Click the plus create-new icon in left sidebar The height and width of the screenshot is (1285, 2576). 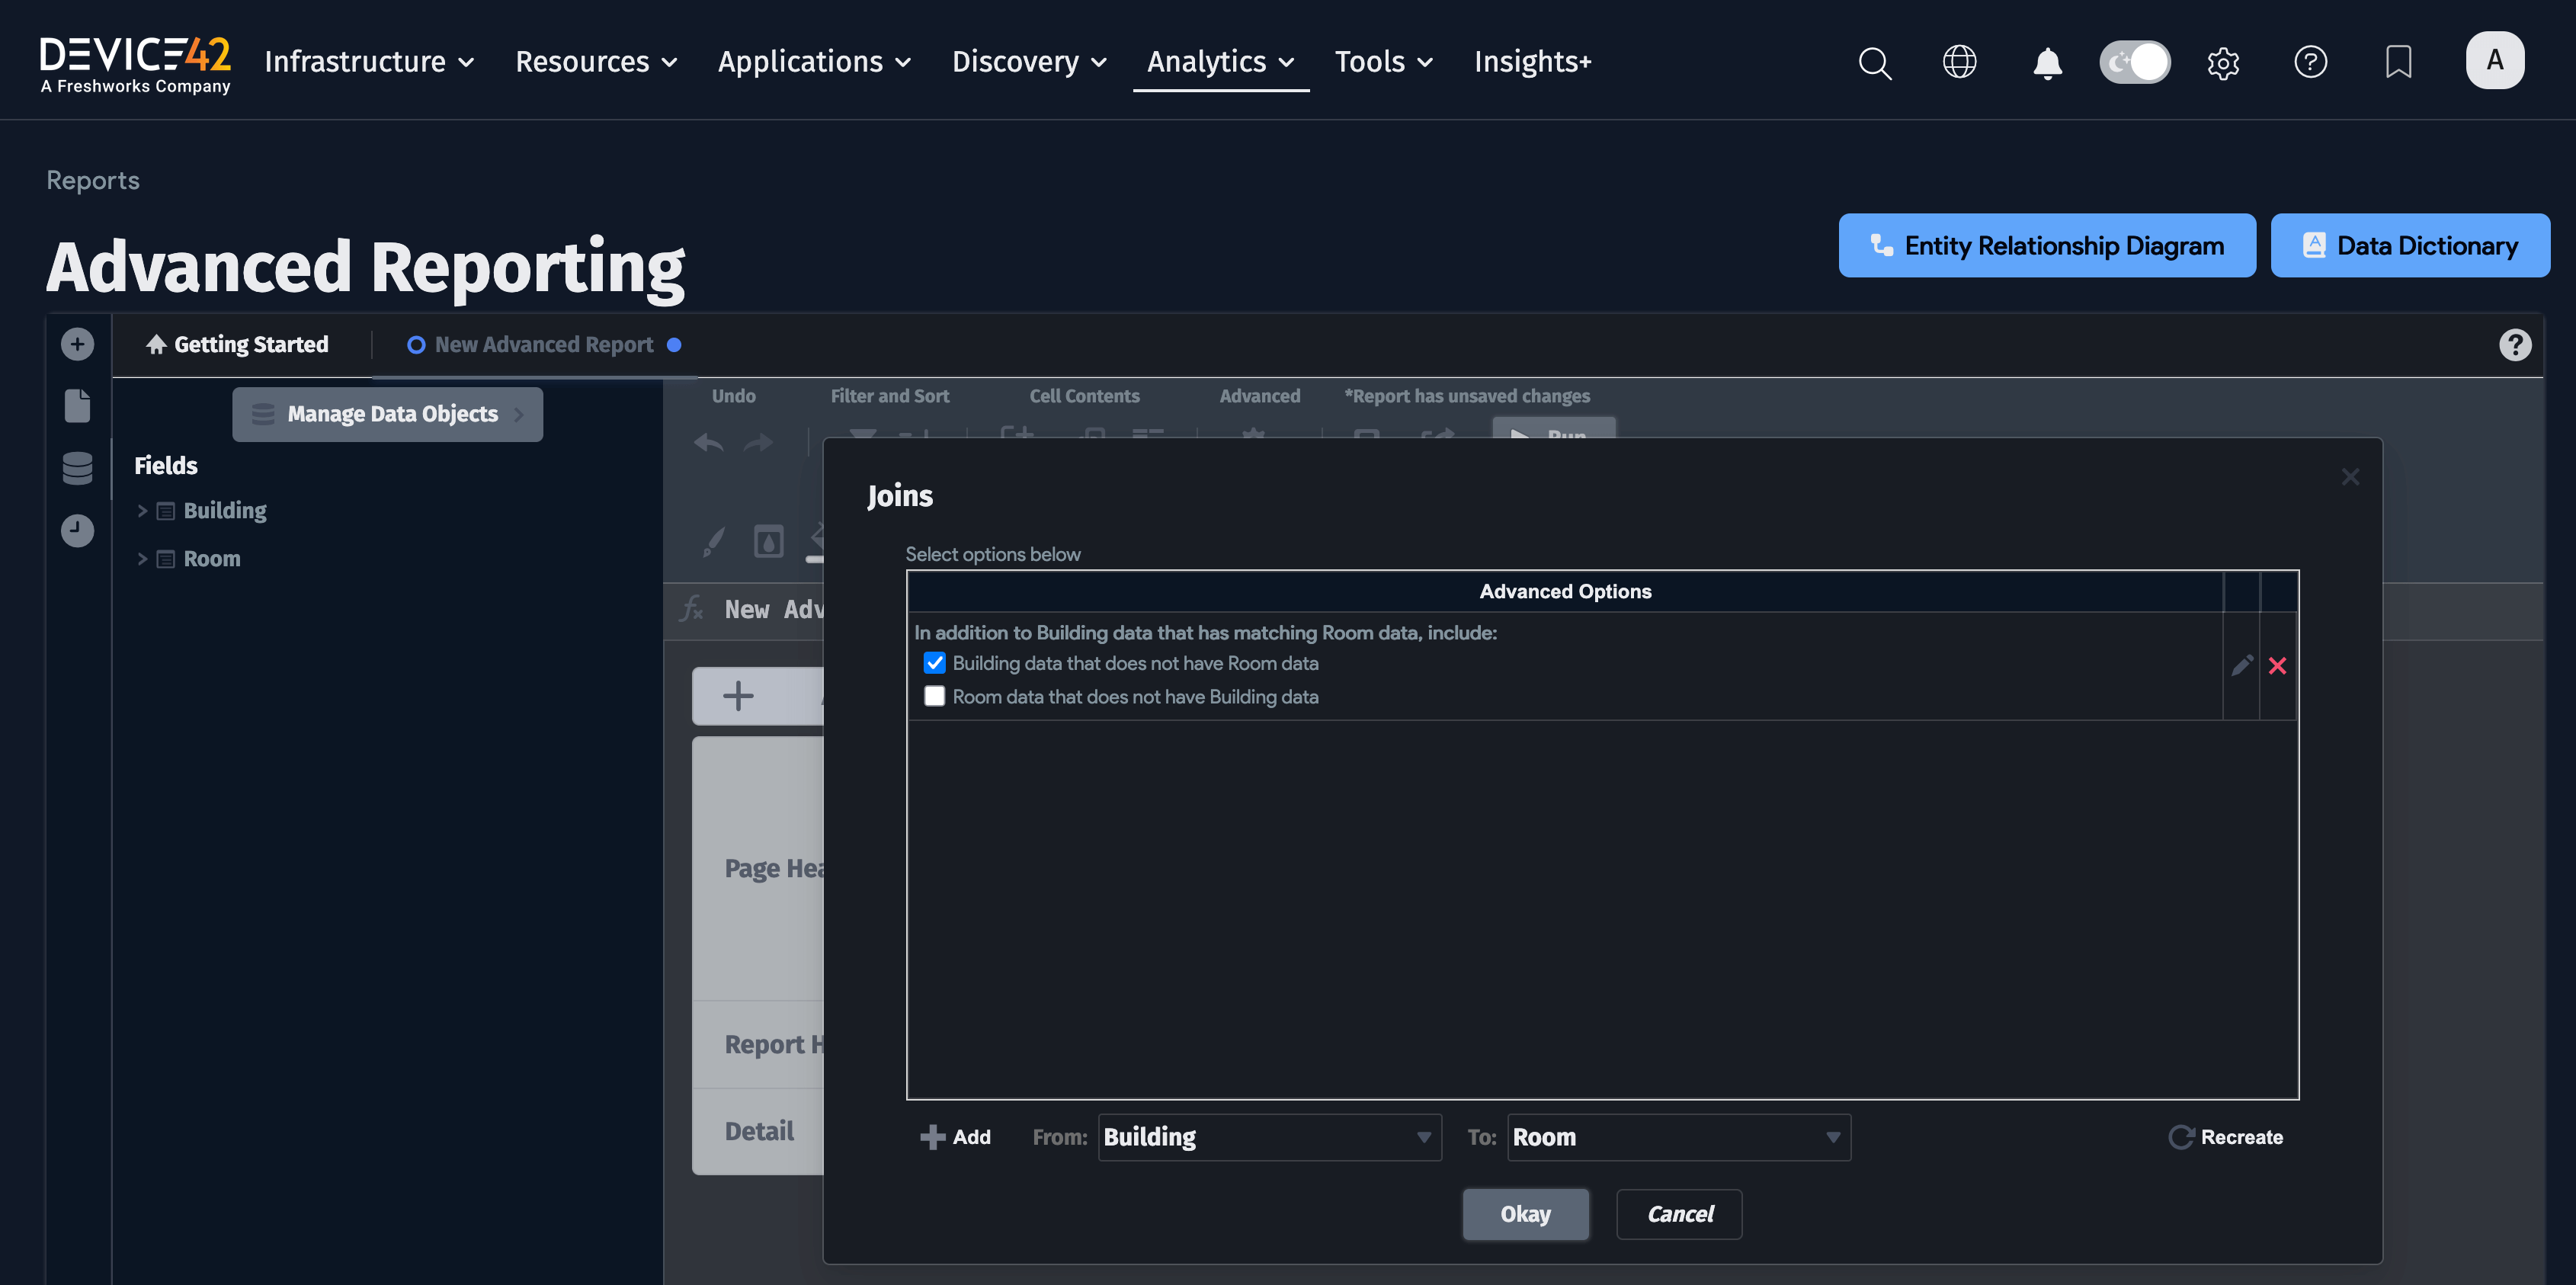point(77,344)
